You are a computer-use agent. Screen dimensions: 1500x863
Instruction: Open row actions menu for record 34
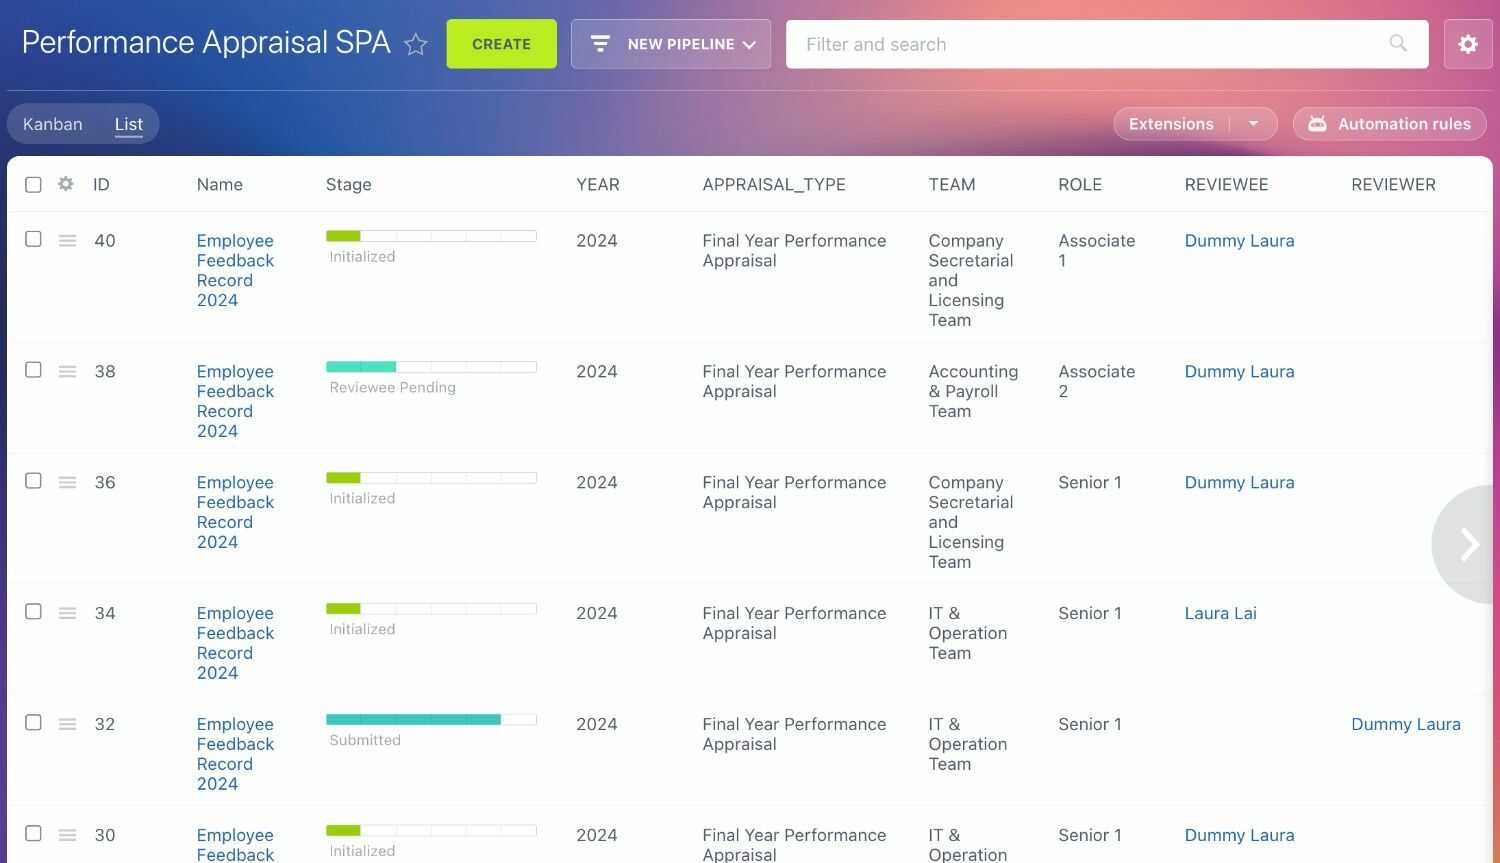67,614
